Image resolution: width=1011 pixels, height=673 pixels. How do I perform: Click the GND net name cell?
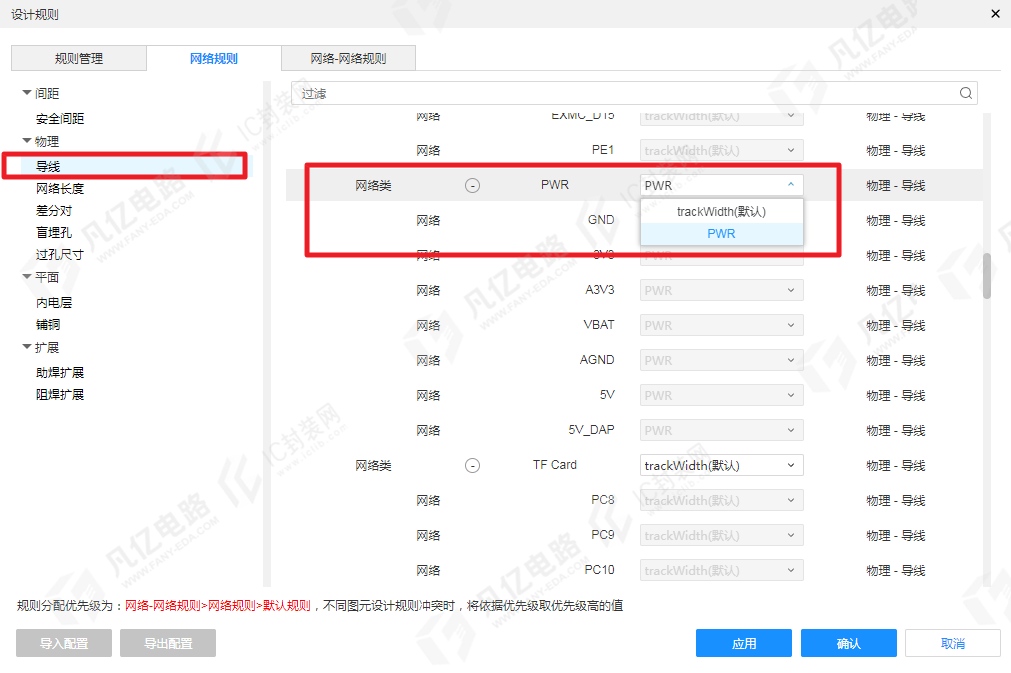[x=601, y=220]
